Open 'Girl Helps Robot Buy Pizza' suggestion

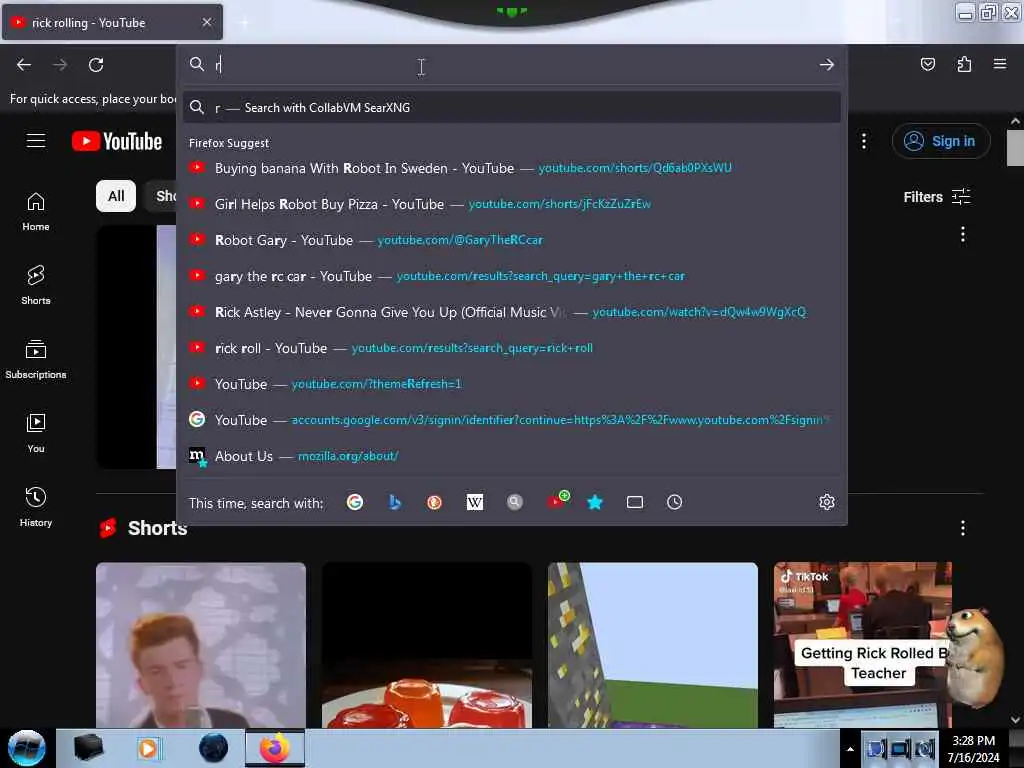click(x=512, y=204)
